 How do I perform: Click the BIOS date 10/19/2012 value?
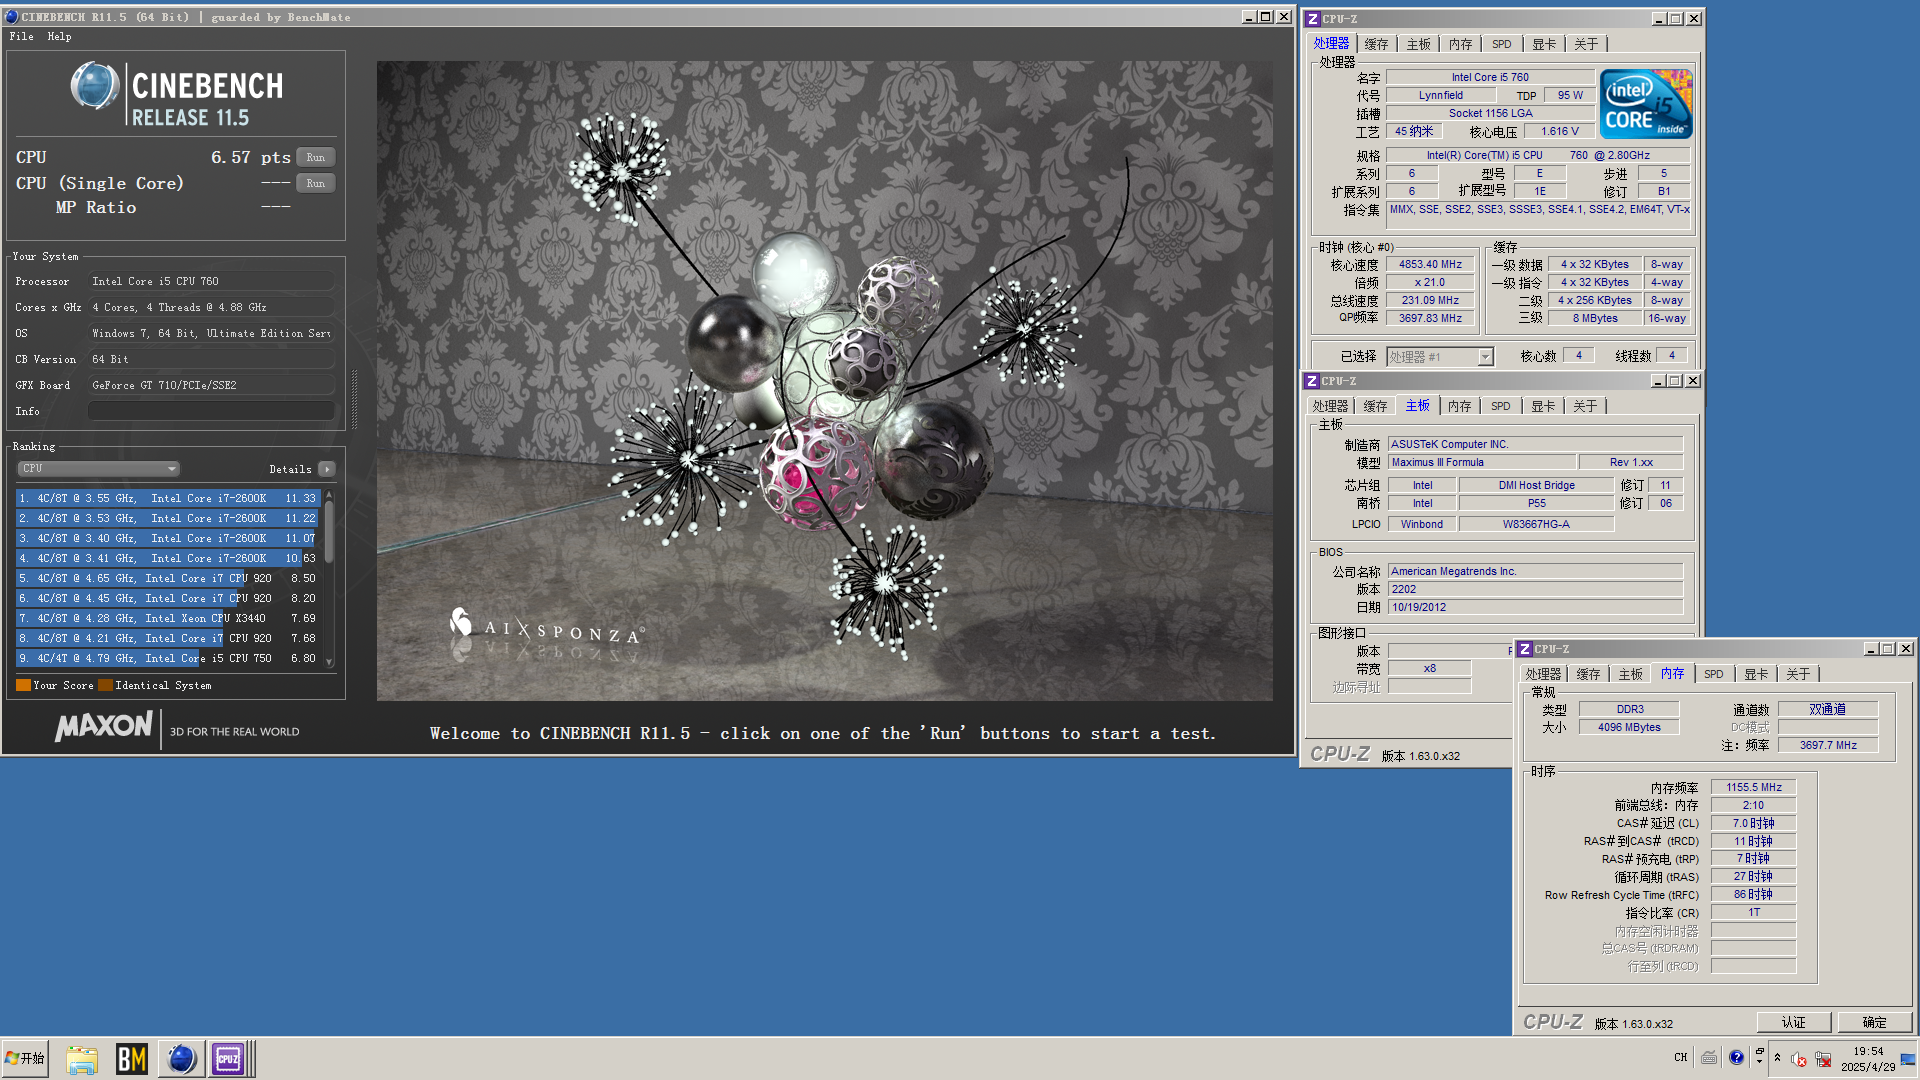click(1535, 607)
